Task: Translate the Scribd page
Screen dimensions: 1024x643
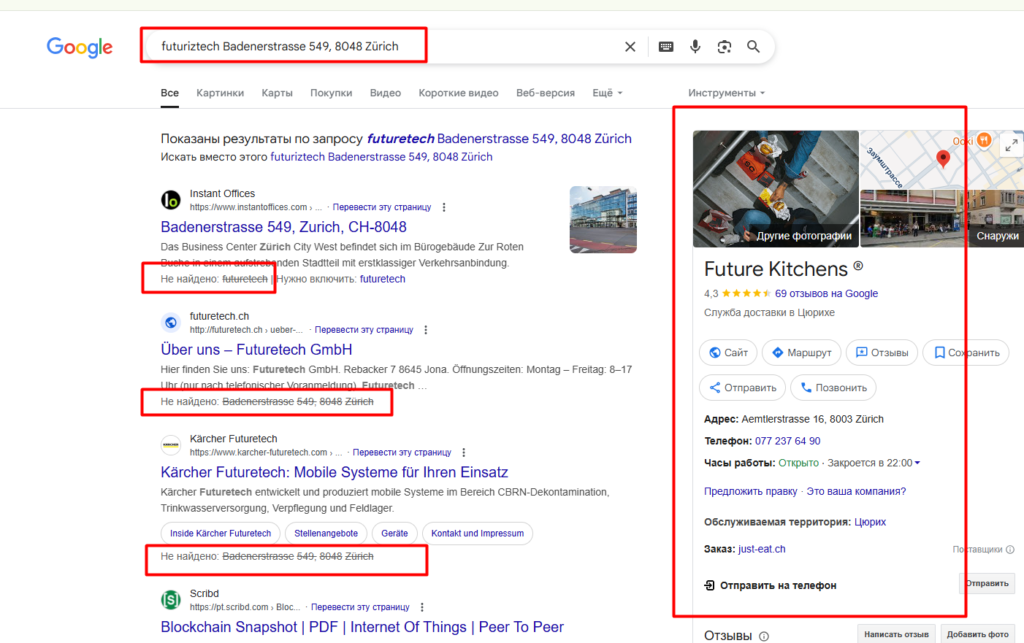Action: coord(360,607)
